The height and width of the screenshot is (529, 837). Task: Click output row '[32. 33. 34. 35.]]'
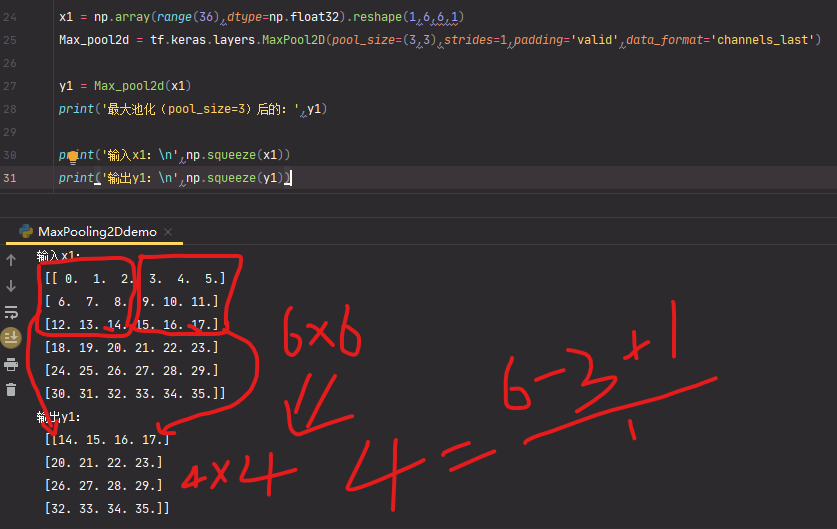click(107, 508)
